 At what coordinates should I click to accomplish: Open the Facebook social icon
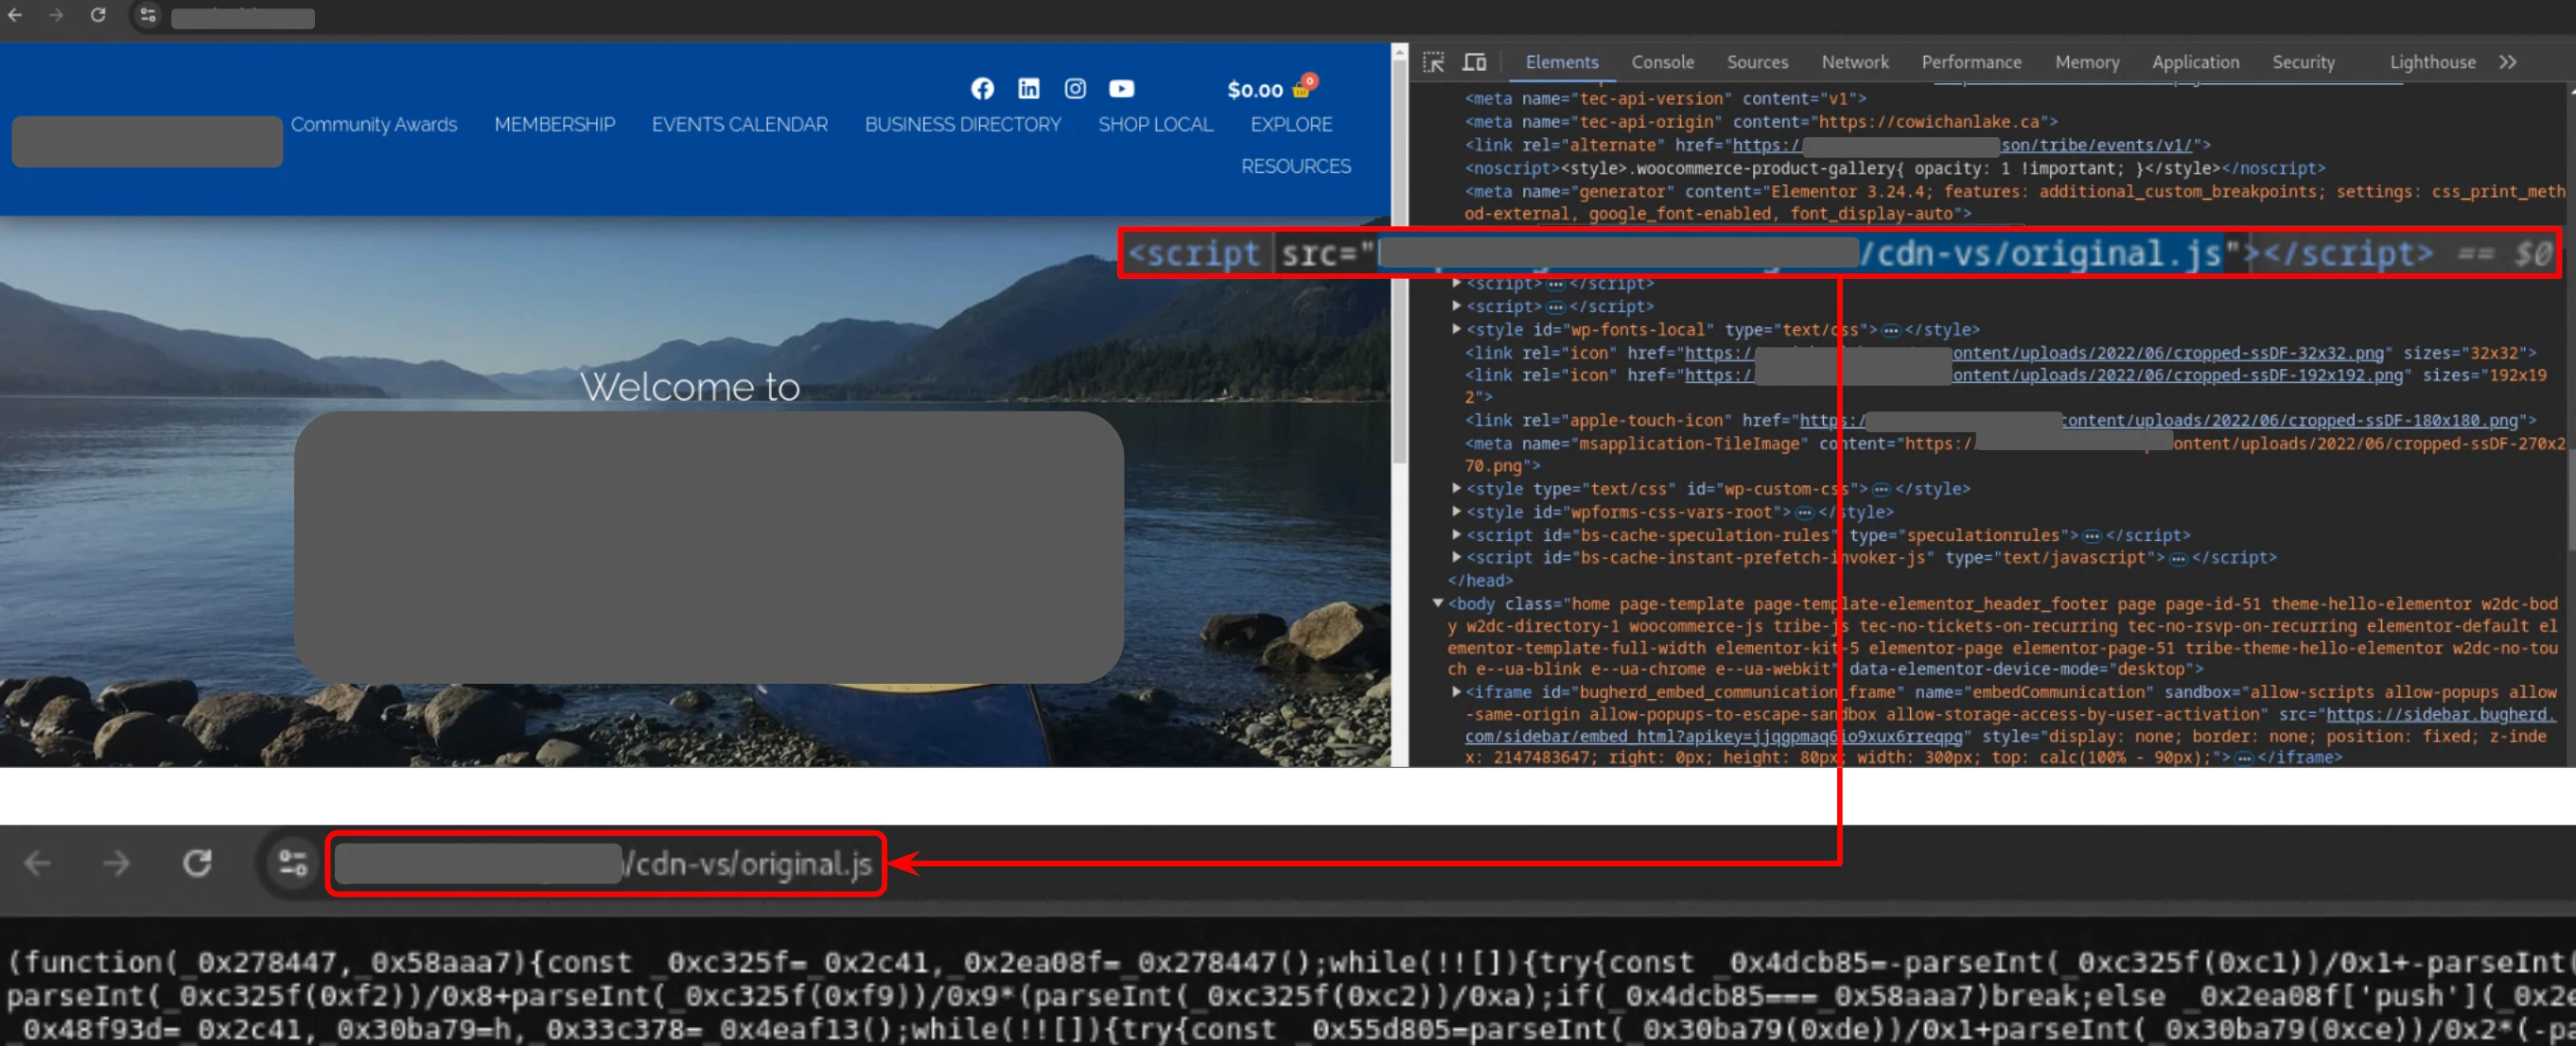click(x=982, y=89)
